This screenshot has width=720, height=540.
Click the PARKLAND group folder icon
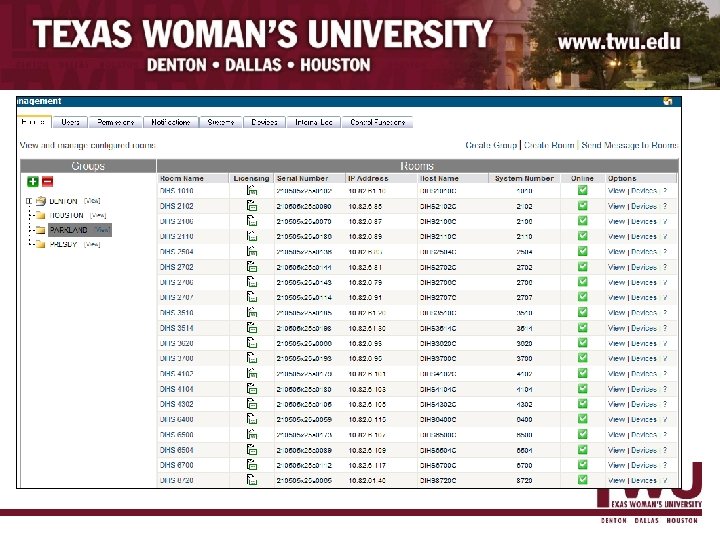pyautogui.click(x=41, y=230)
